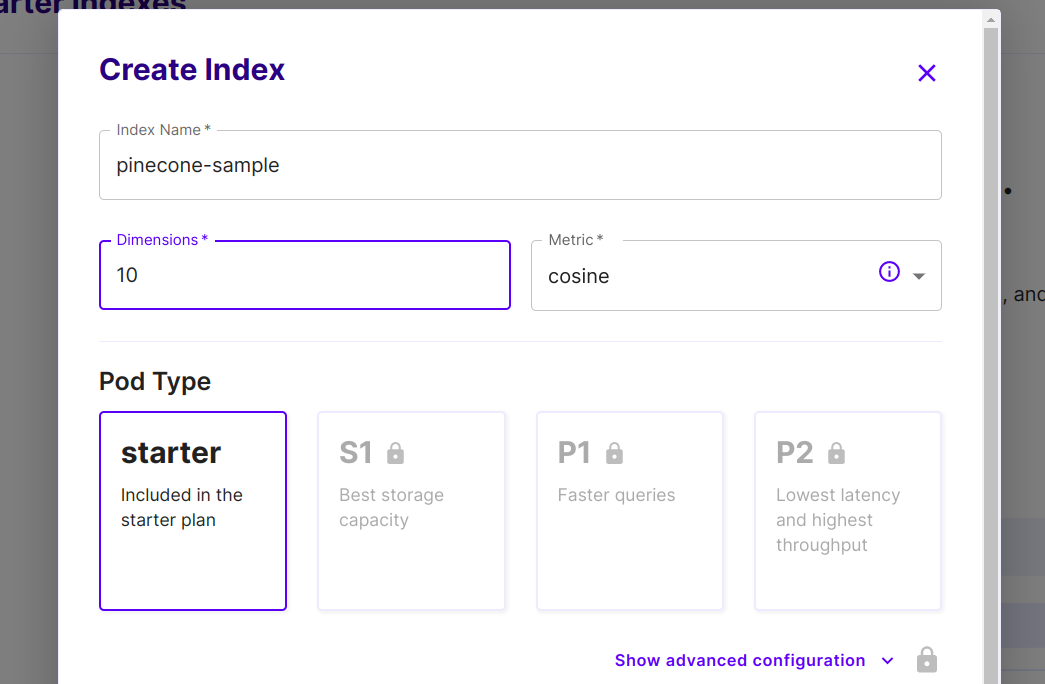Select the S1 pod type card

tap(411, 511)
